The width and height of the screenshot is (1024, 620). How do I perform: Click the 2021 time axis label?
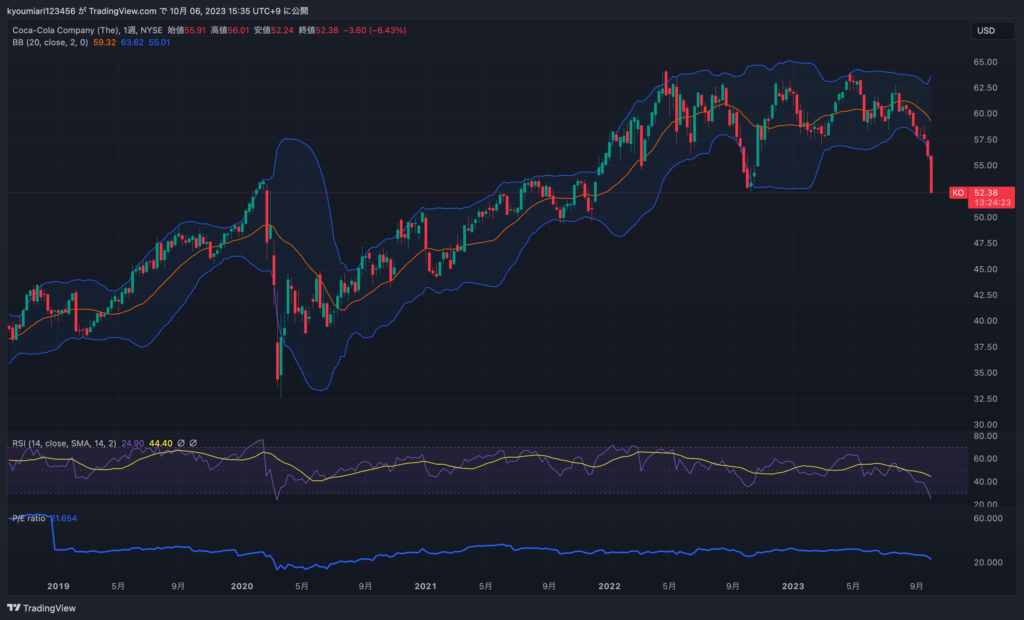click(425, 586)
